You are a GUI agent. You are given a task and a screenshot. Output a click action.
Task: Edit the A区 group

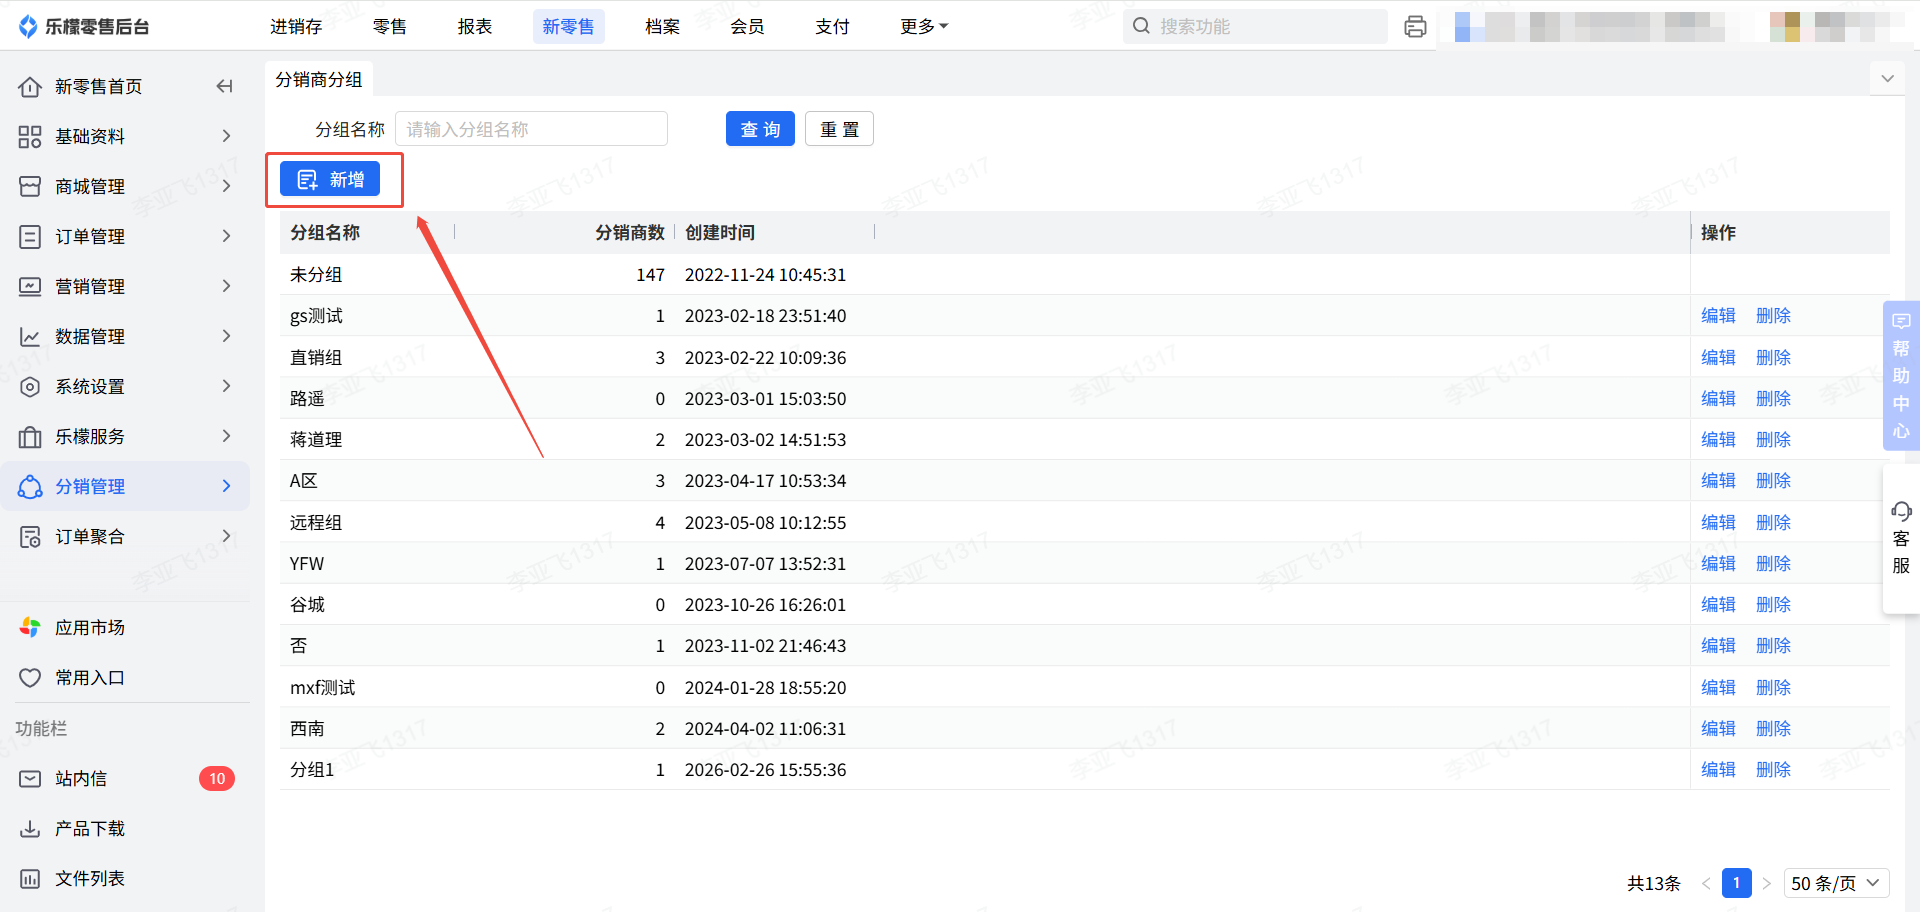1718,481
